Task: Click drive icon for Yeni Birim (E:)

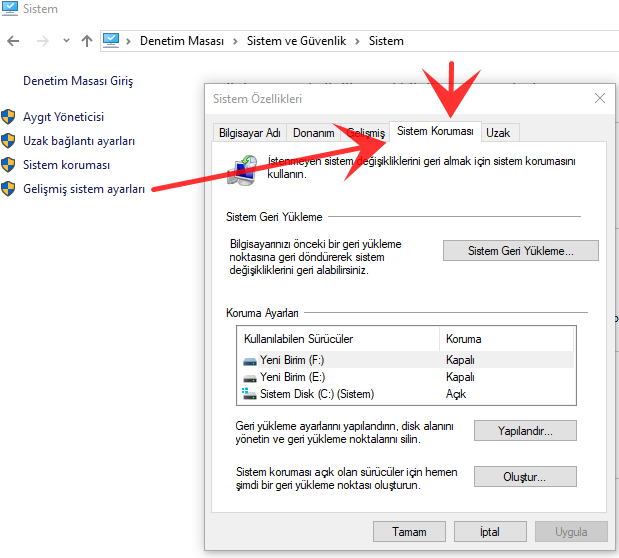Action: pos(249,378)
